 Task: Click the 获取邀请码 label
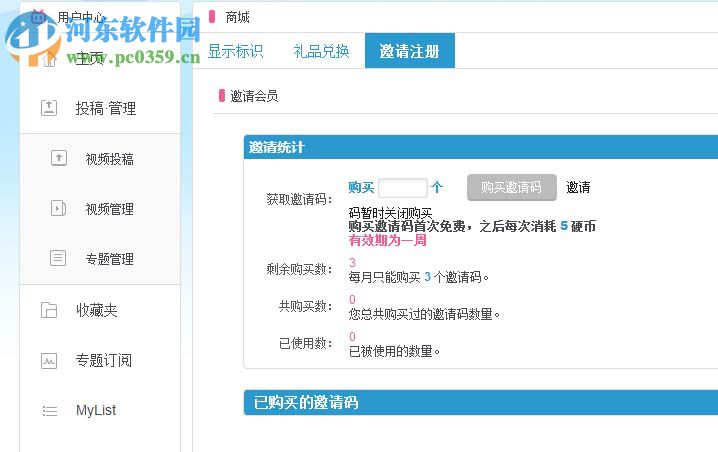click(x=299, y=199)
